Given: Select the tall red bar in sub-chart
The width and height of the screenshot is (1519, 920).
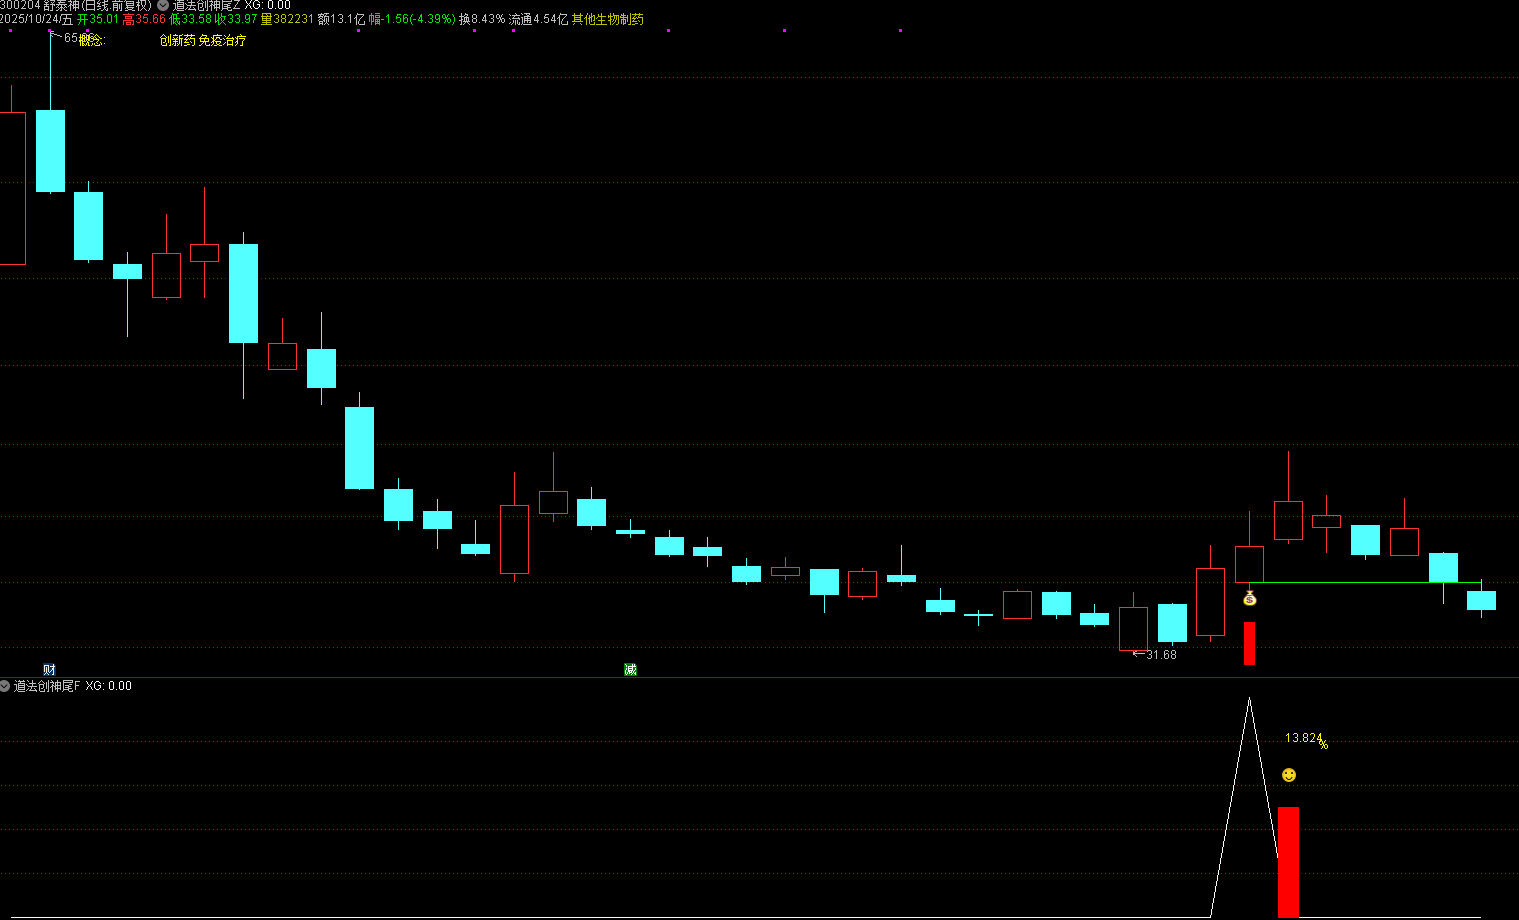Looking at the screenshot, I should tap(1288, 861).
